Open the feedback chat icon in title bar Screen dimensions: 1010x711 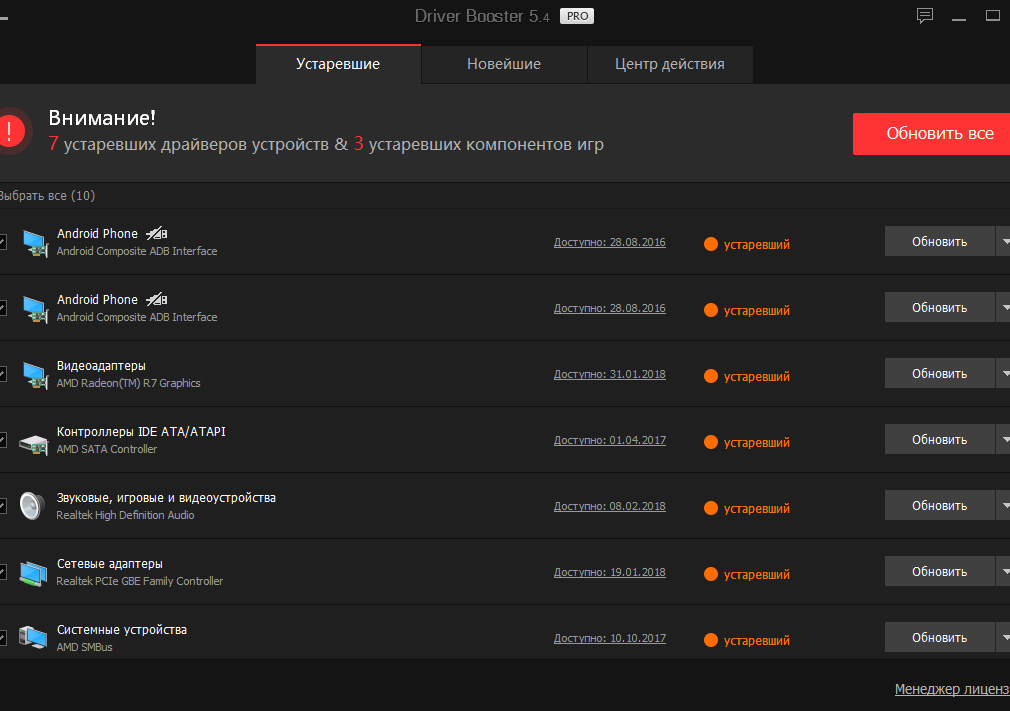coord(925,16)
